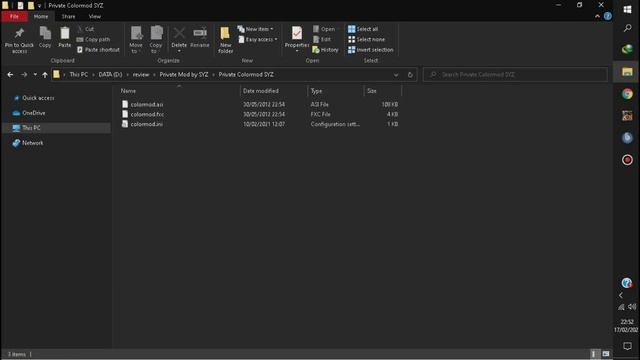Go back to previous folder
This screenshot has width=640, height=360.
(x=10, y=75)
